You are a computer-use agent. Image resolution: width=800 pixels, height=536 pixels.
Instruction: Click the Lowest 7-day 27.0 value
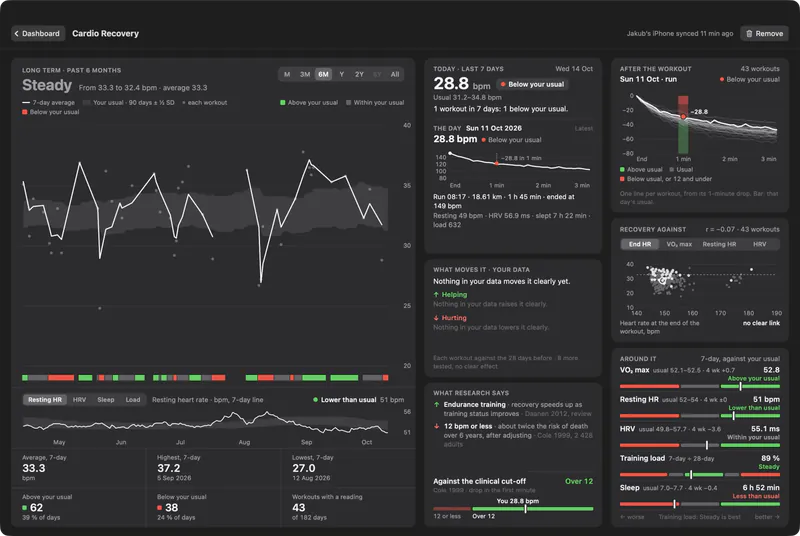pos(304,468)
